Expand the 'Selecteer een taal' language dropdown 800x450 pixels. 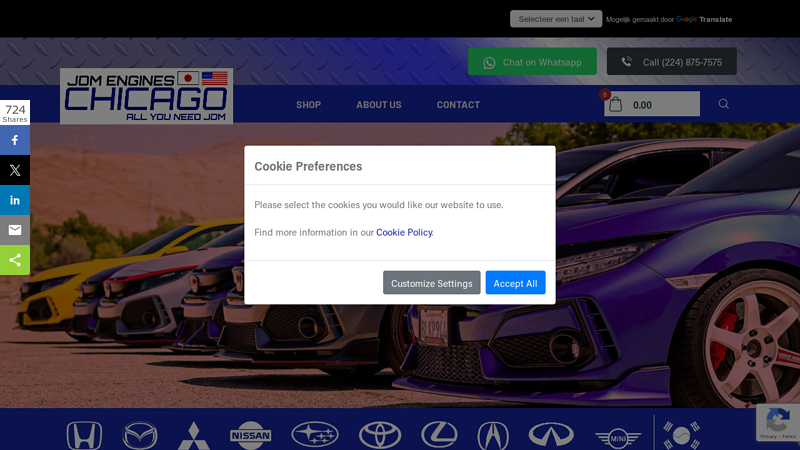tap(556, 19)
